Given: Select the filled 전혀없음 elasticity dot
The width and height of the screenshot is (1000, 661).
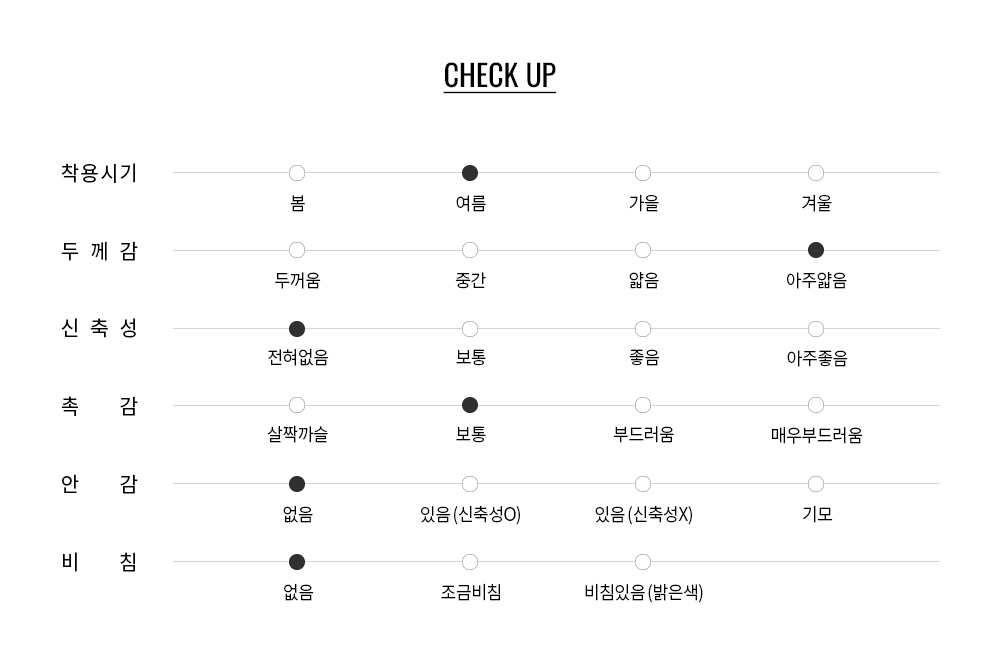Looking at the screenshot, I should pos(297,329).
